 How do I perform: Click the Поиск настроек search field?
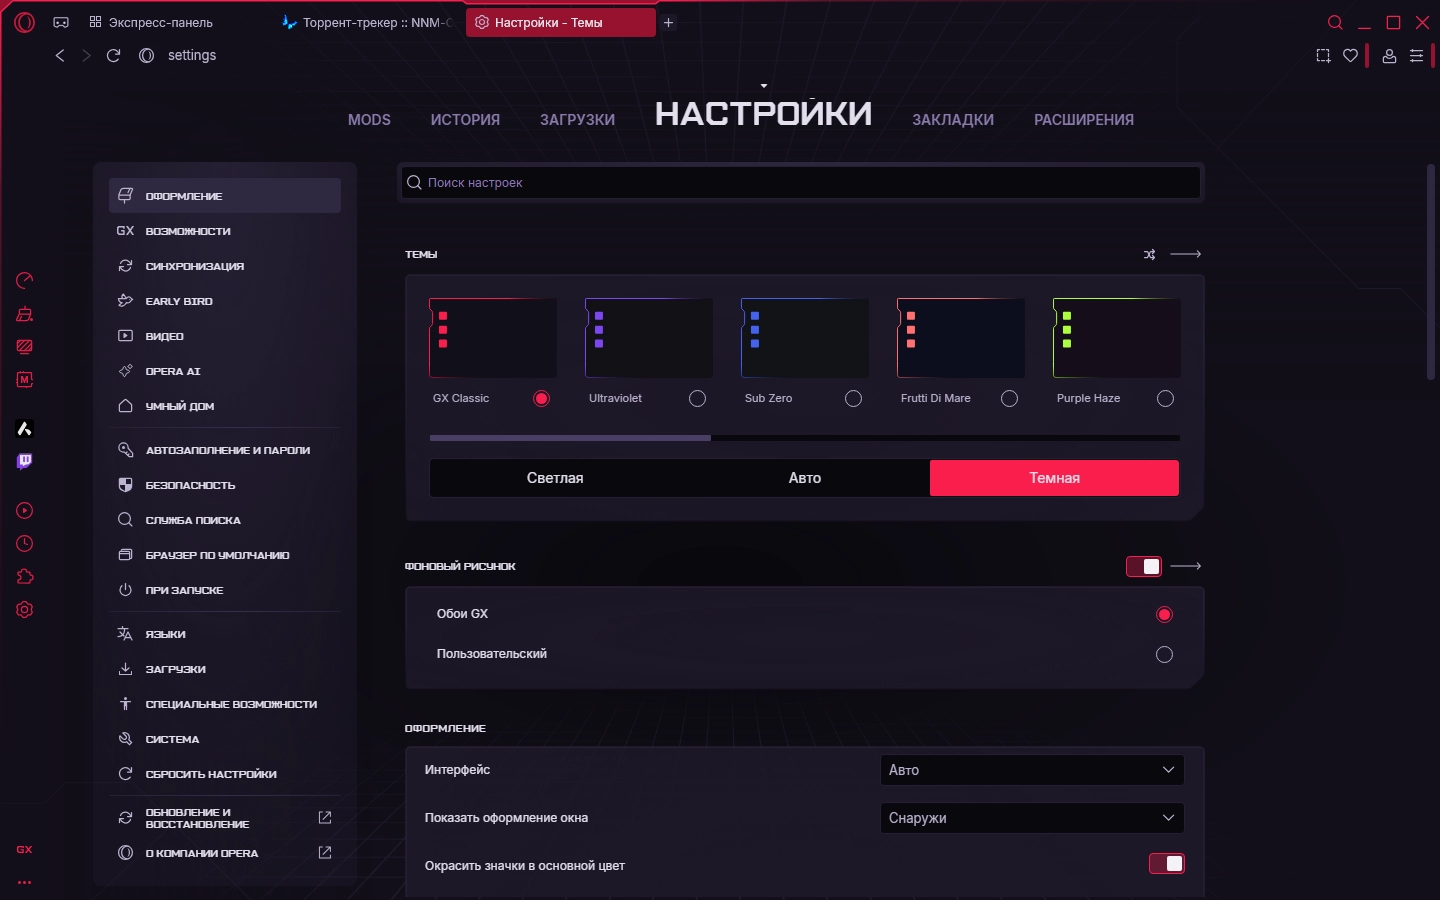(801, 183)
